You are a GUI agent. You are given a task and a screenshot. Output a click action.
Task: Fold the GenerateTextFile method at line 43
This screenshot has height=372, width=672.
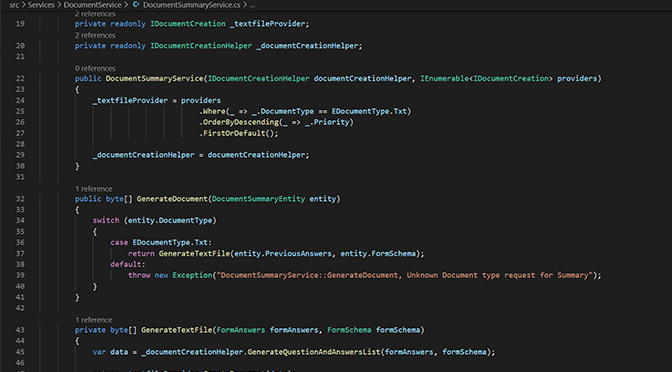(x=33, y=330)
